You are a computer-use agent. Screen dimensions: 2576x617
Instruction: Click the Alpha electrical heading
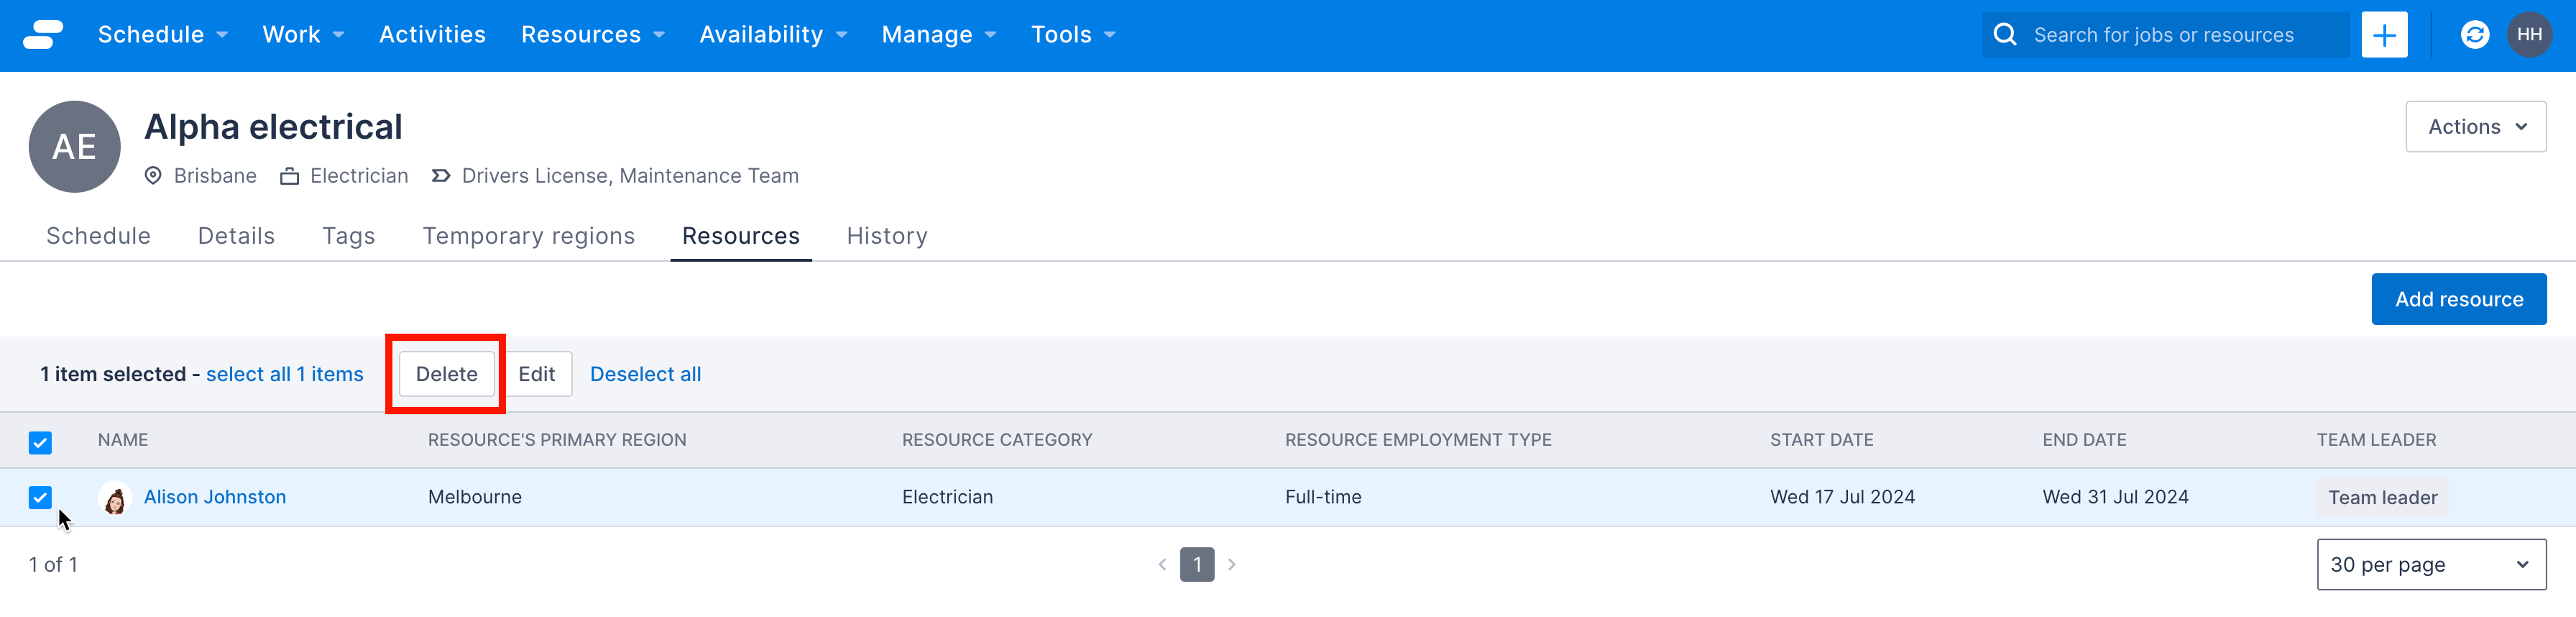[273, 127]
